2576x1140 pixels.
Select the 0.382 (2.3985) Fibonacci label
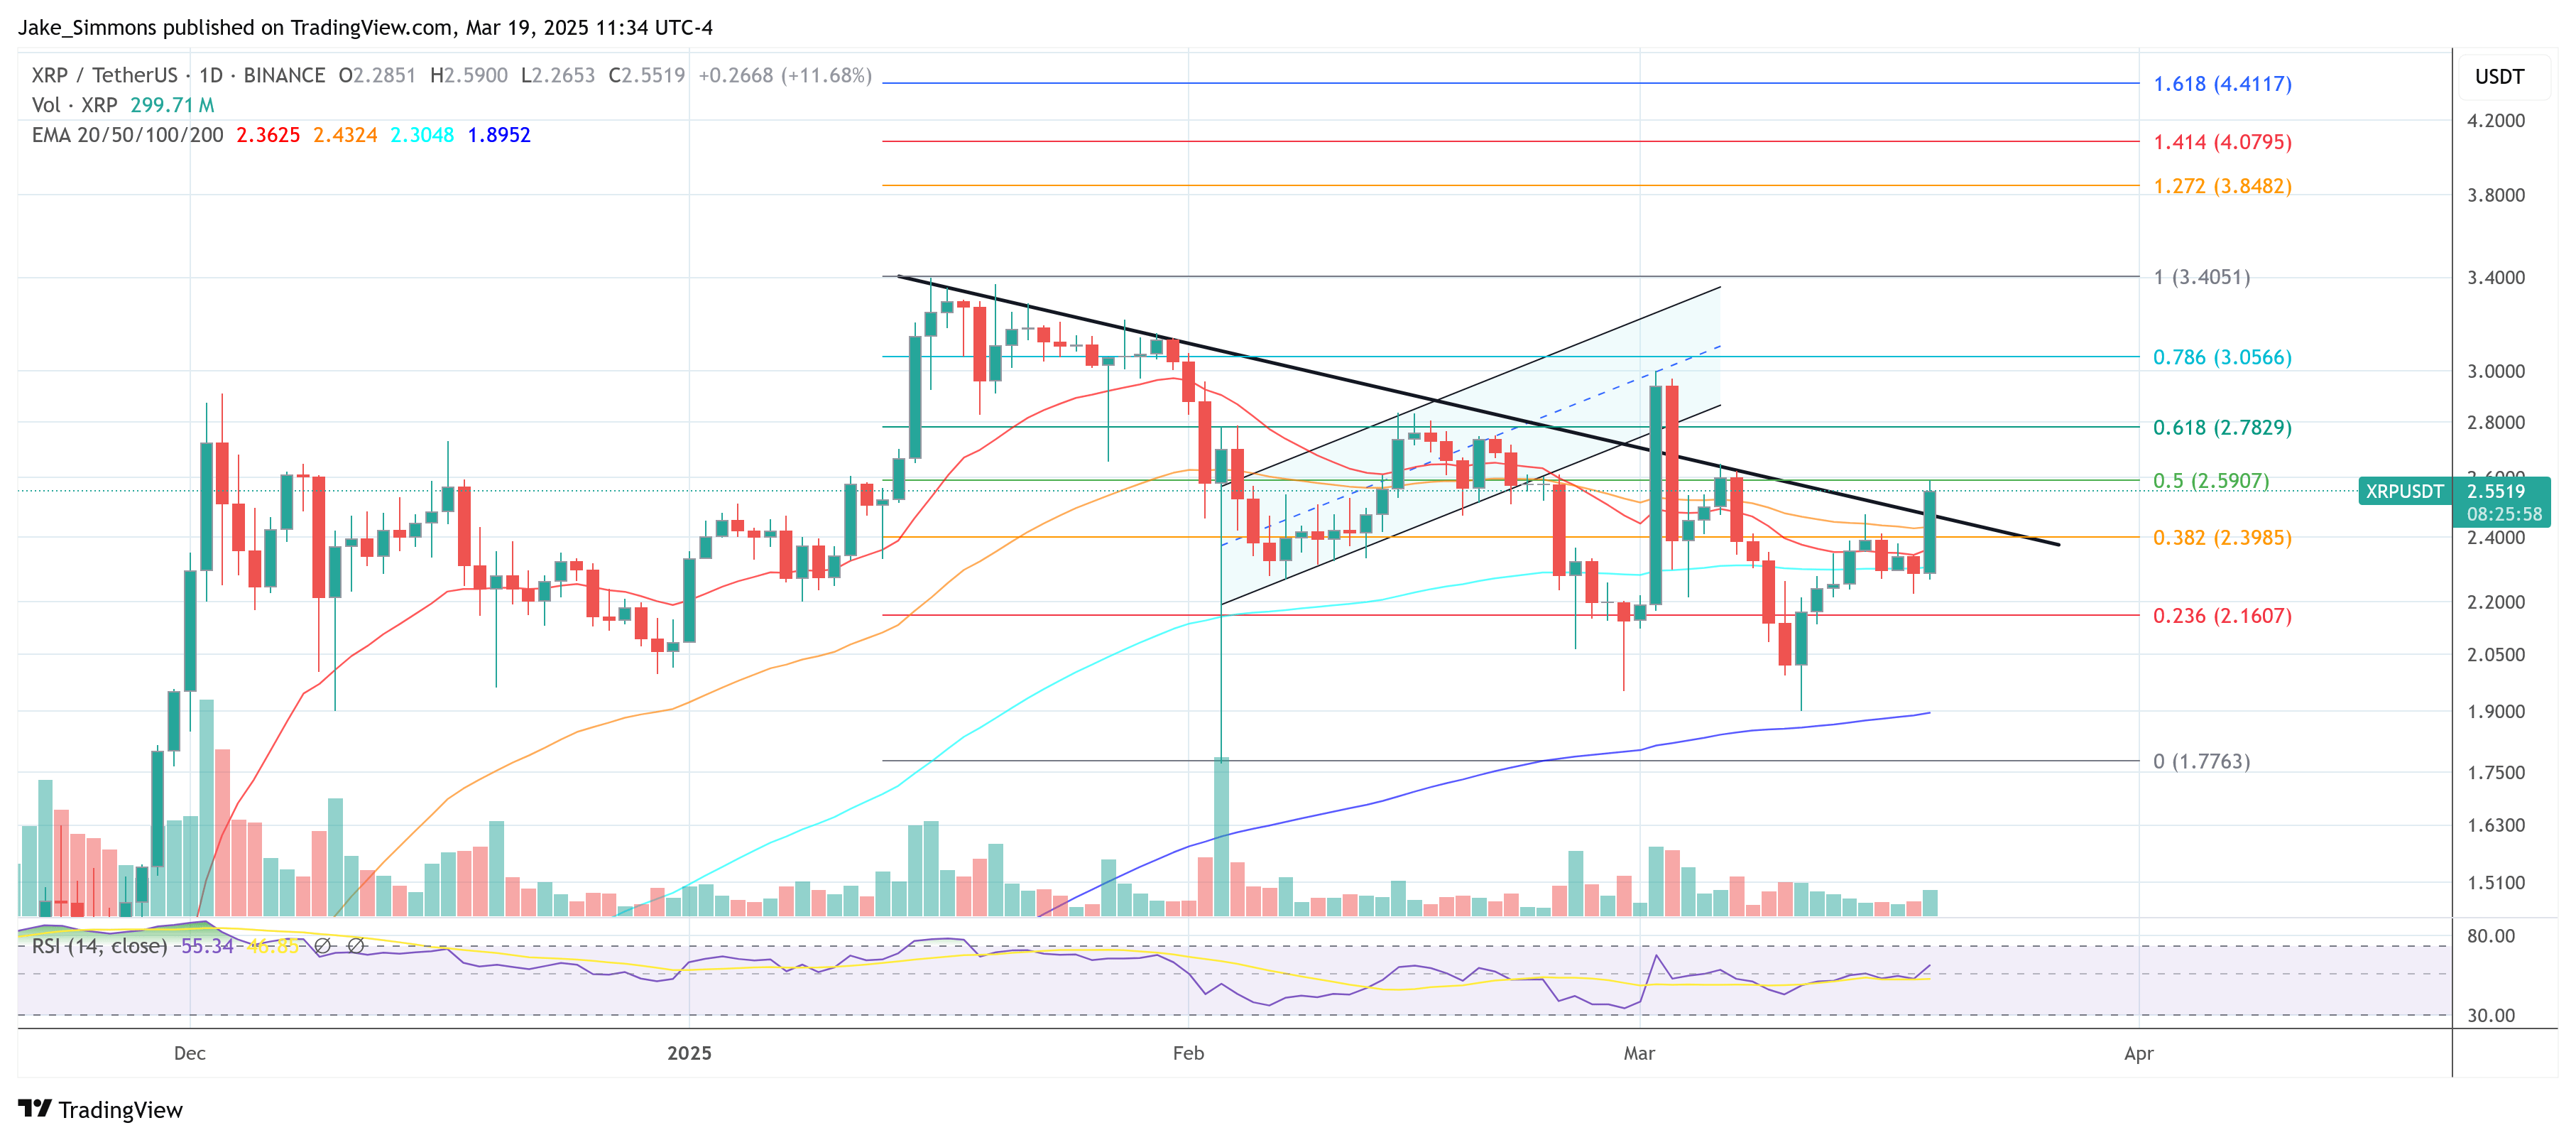click(x=2222, y=537)
